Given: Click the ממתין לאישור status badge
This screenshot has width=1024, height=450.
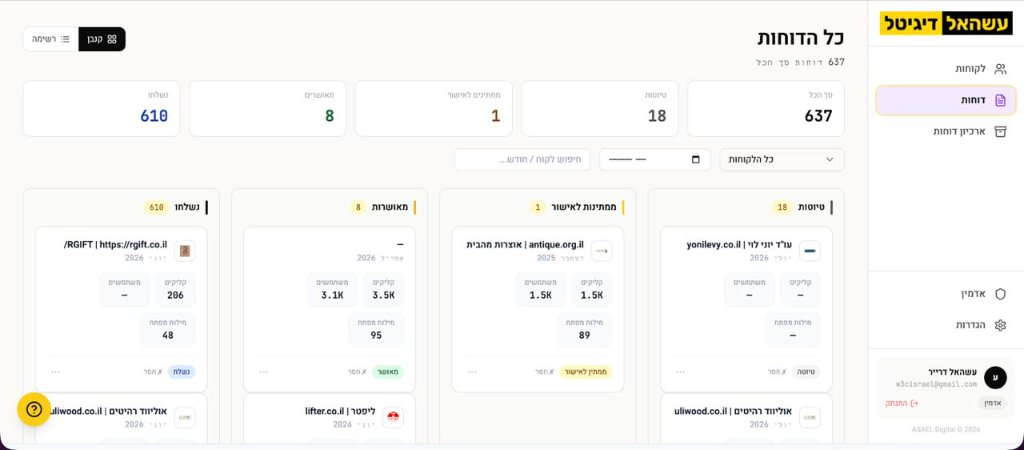Looking at the screenshot, I should [x=586, y=372].
